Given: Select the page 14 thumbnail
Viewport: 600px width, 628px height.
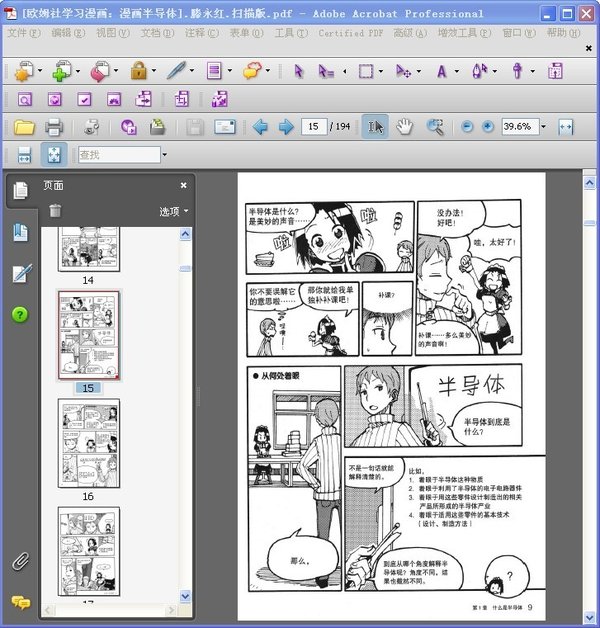Looking at the screenshot, I should click(89, 249).
